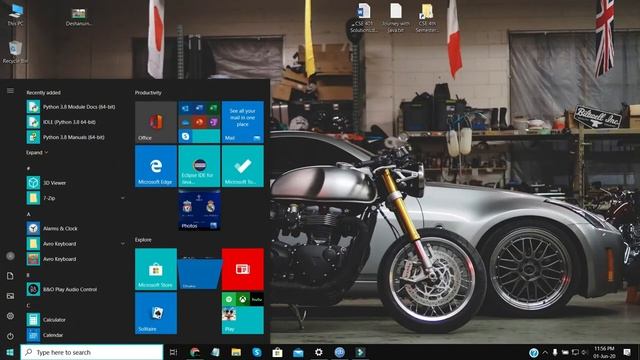Open the Office tile
The width and height of the screenshot is (640, 360).
click(x=156, y=122)
